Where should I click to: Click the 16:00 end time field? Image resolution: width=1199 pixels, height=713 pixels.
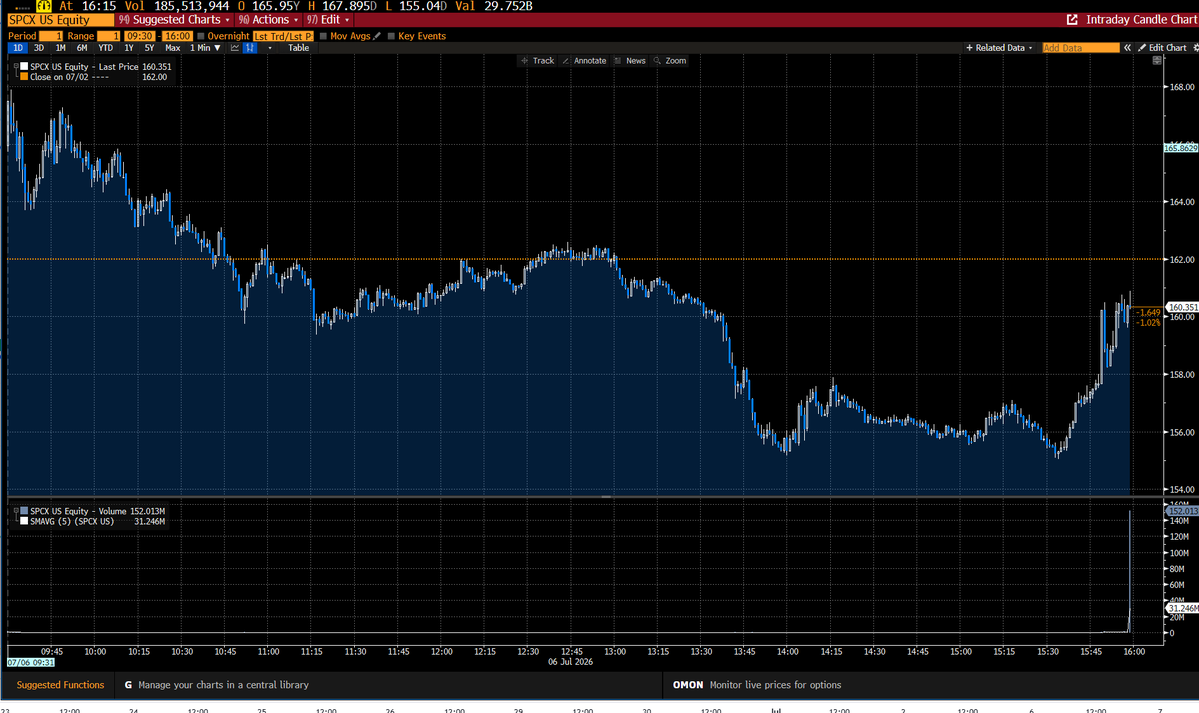coord(177,36)
